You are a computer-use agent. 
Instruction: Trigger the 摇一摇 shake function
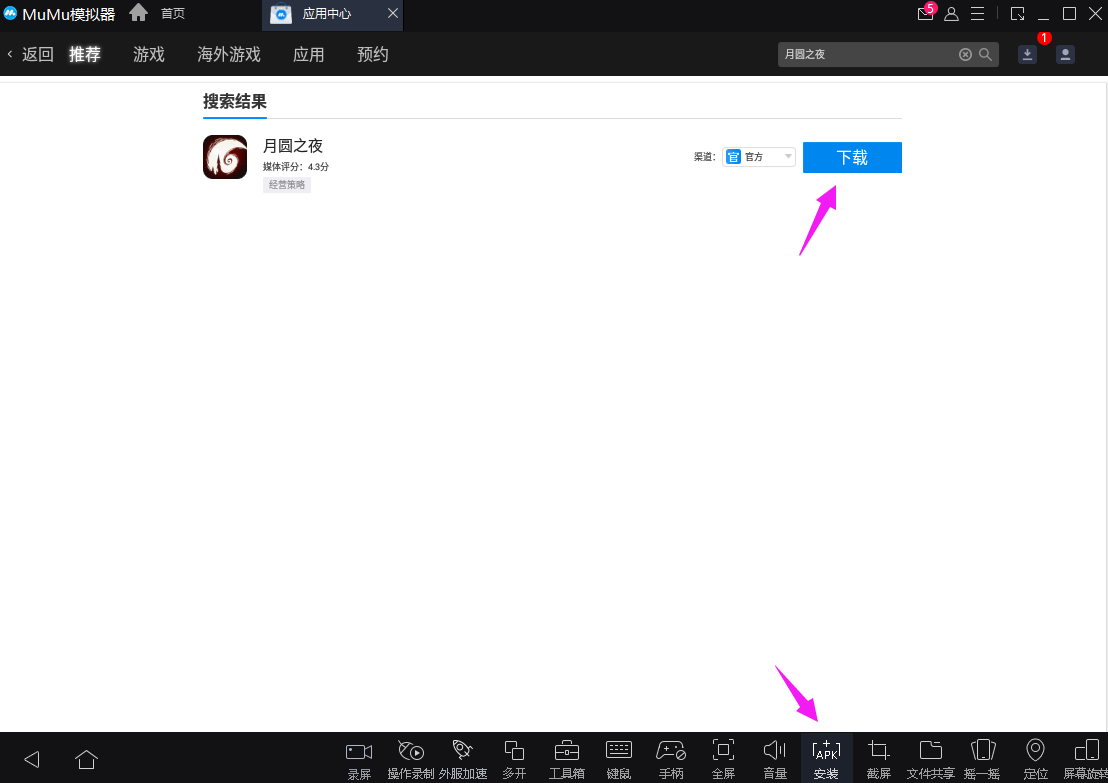point(982,759)
